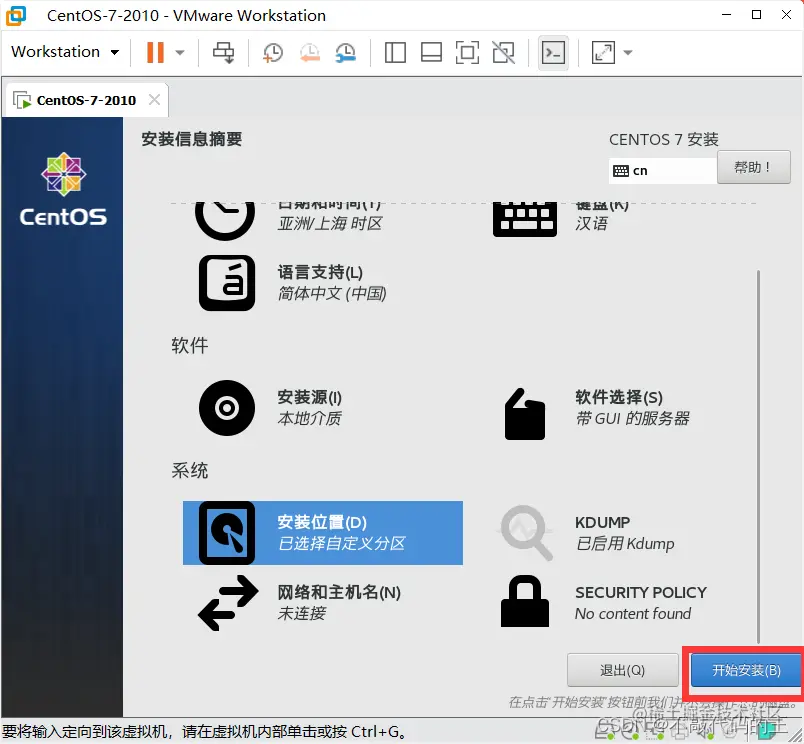Expand the stretch display dropdown arrow

pos(628,52)
